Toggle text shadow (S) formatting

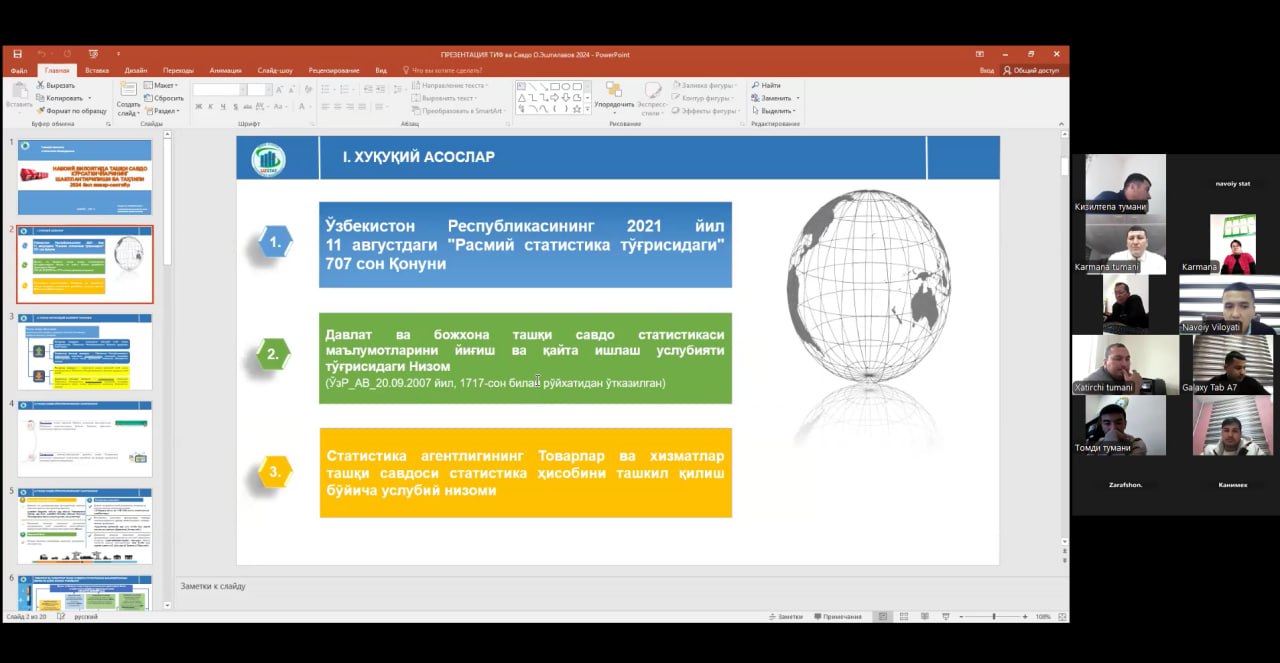pos(236,106)
